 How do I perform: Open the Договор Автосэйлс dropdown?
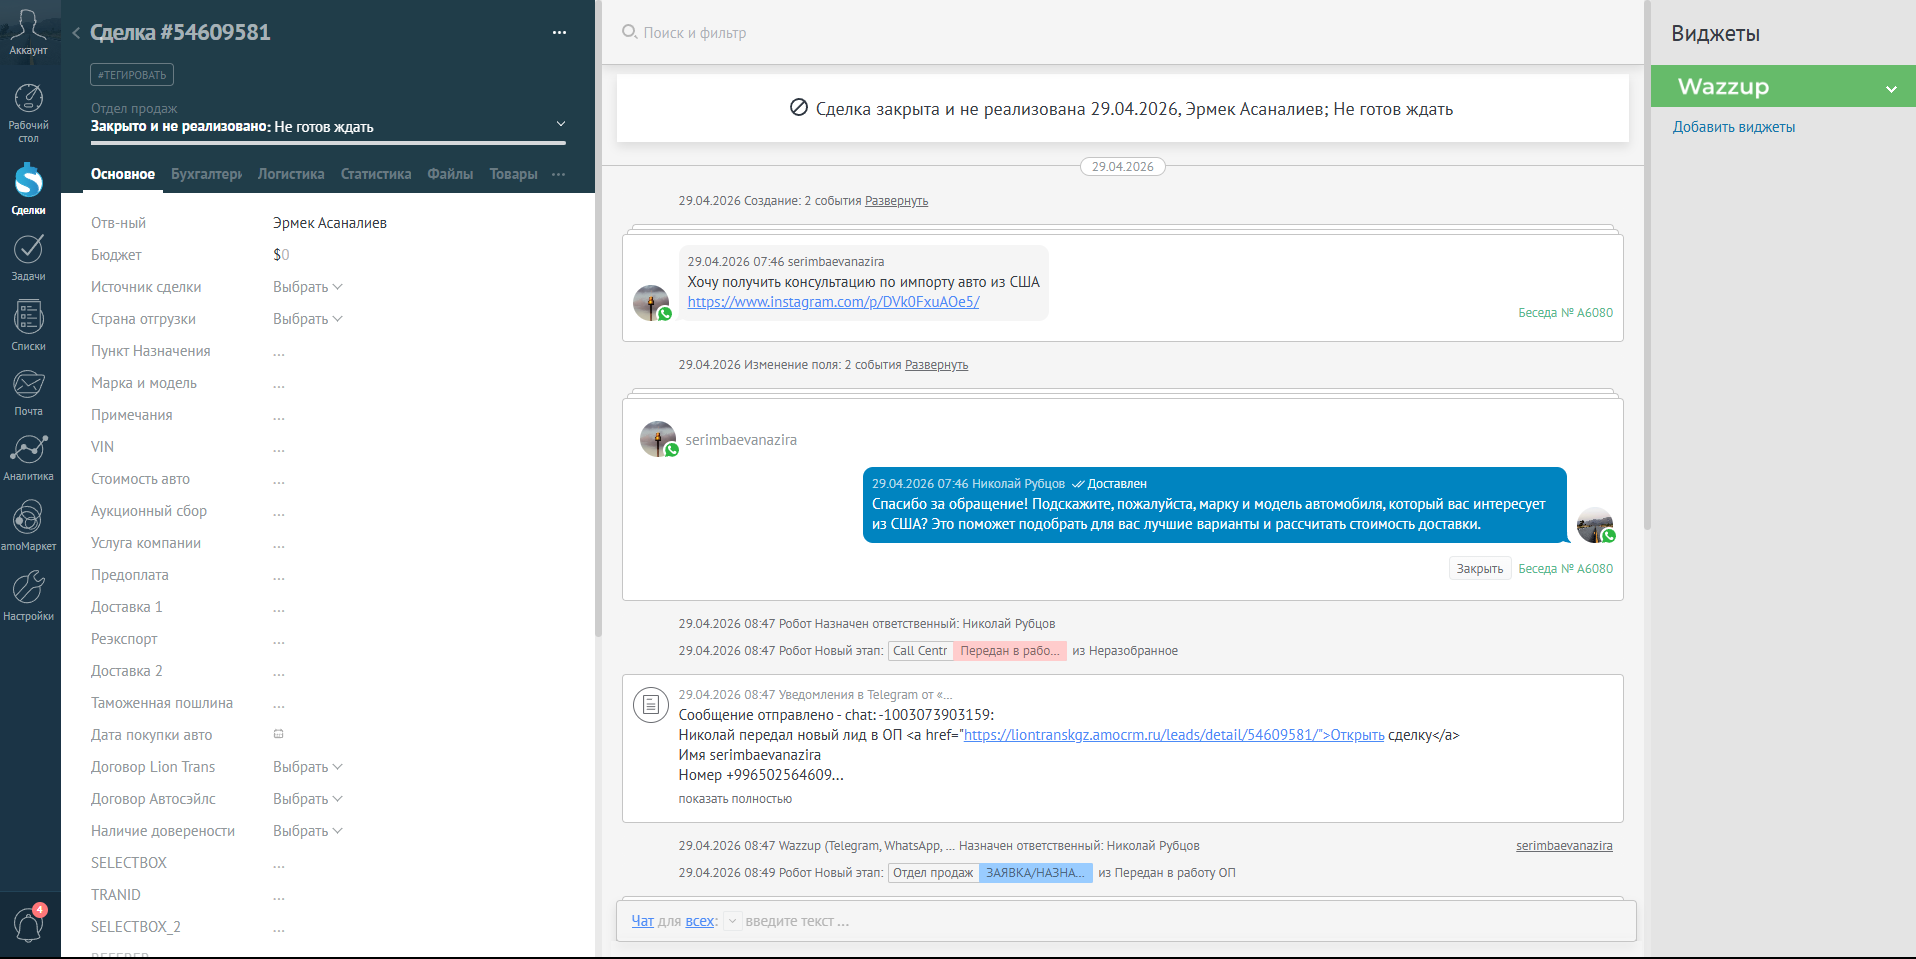click(x=307, y=799)
